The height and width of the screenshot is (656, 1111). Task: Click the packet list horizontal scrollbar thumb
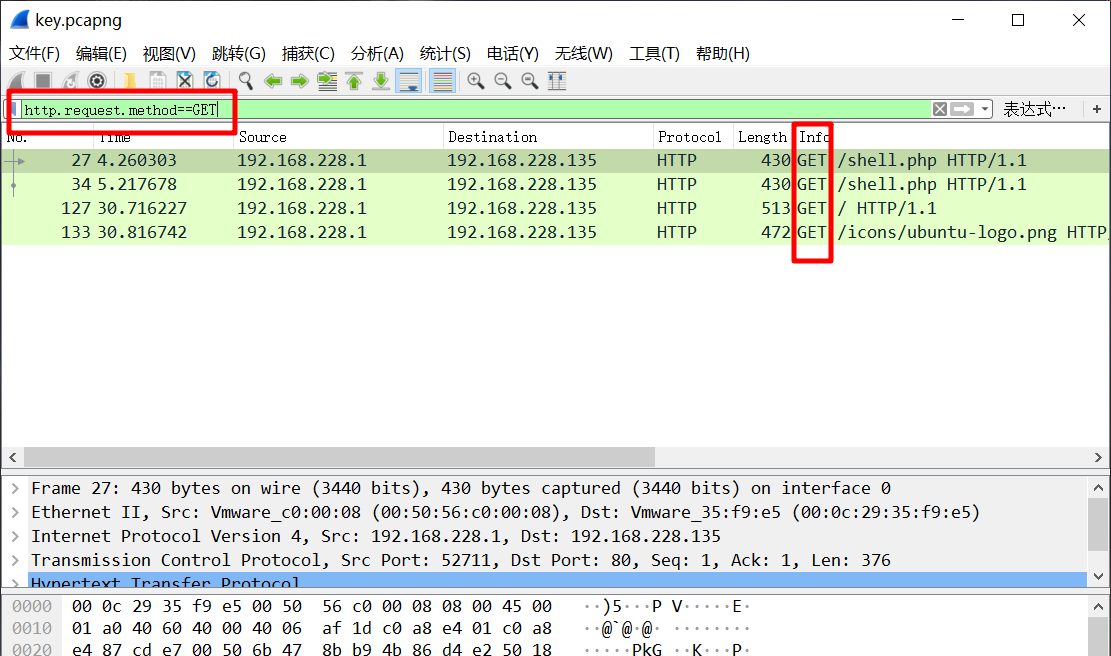coord(339,457)
